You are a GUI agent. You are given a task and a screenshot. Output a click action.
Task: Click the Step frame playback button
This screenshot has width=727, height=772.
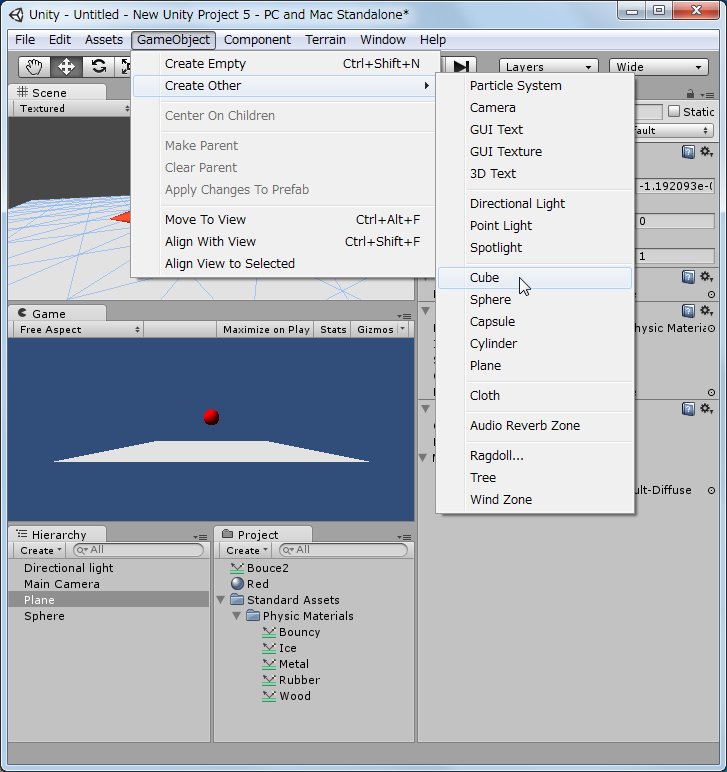click(x=461, y=66)
